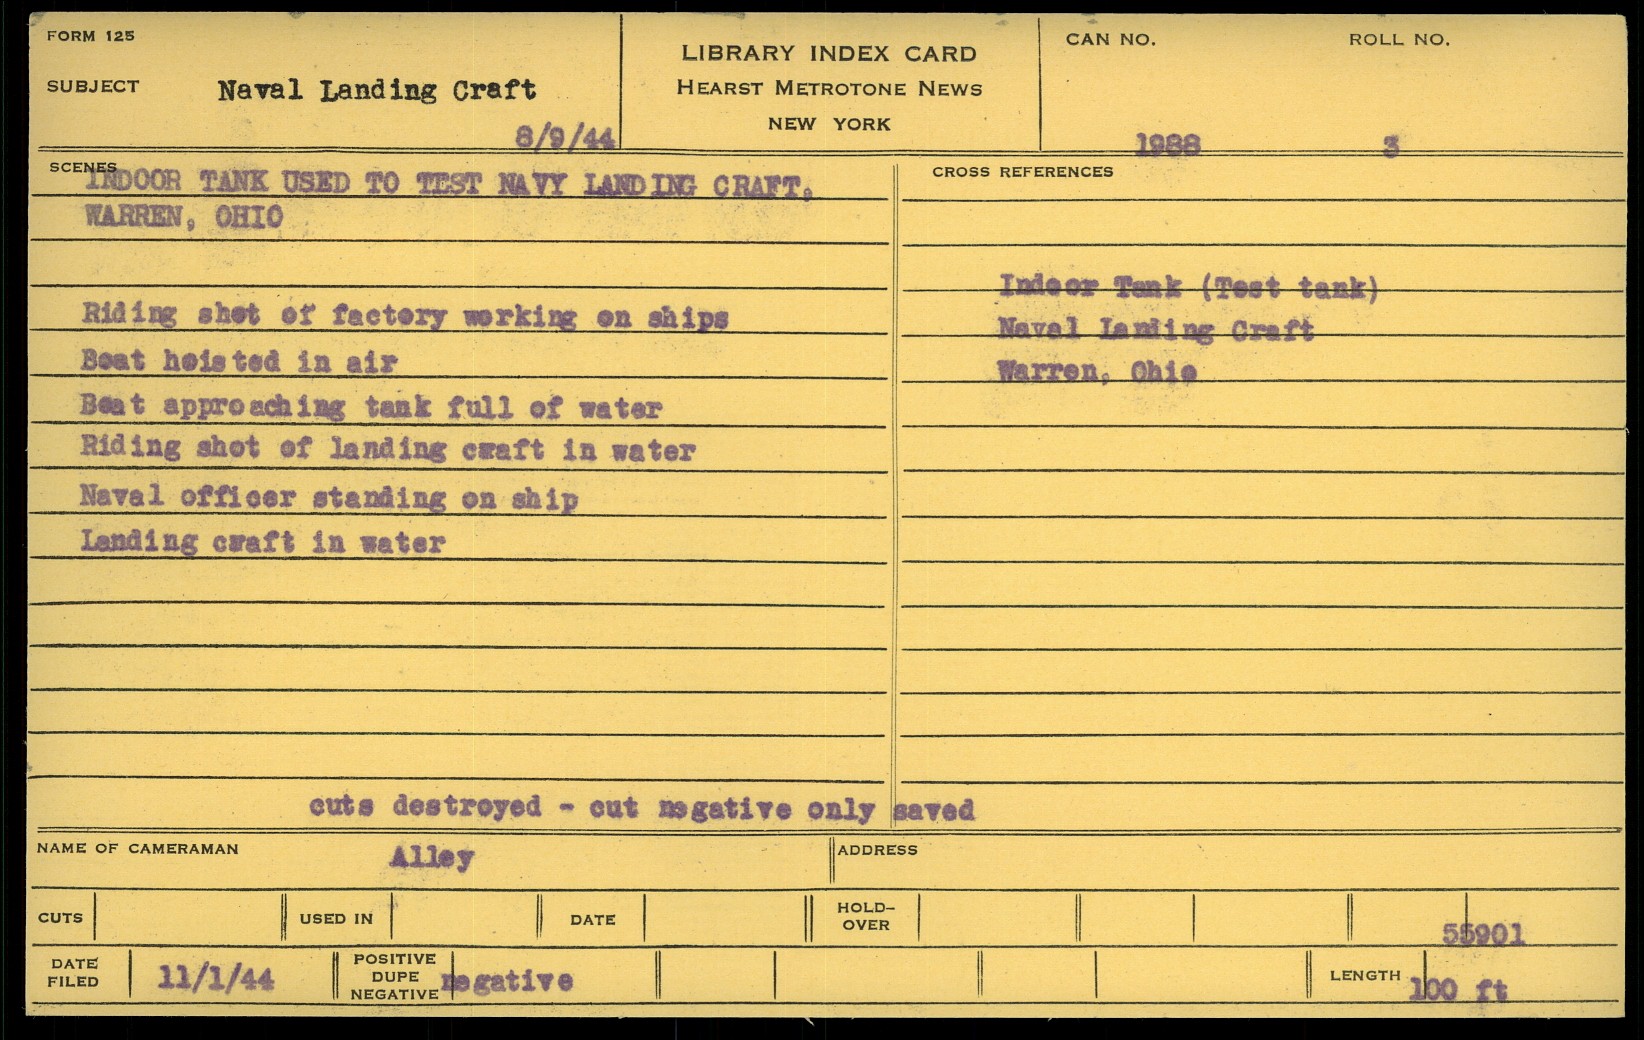
Task: Click the 'WARREN, OHIO' location line in scenes
Action: (184, 217)
